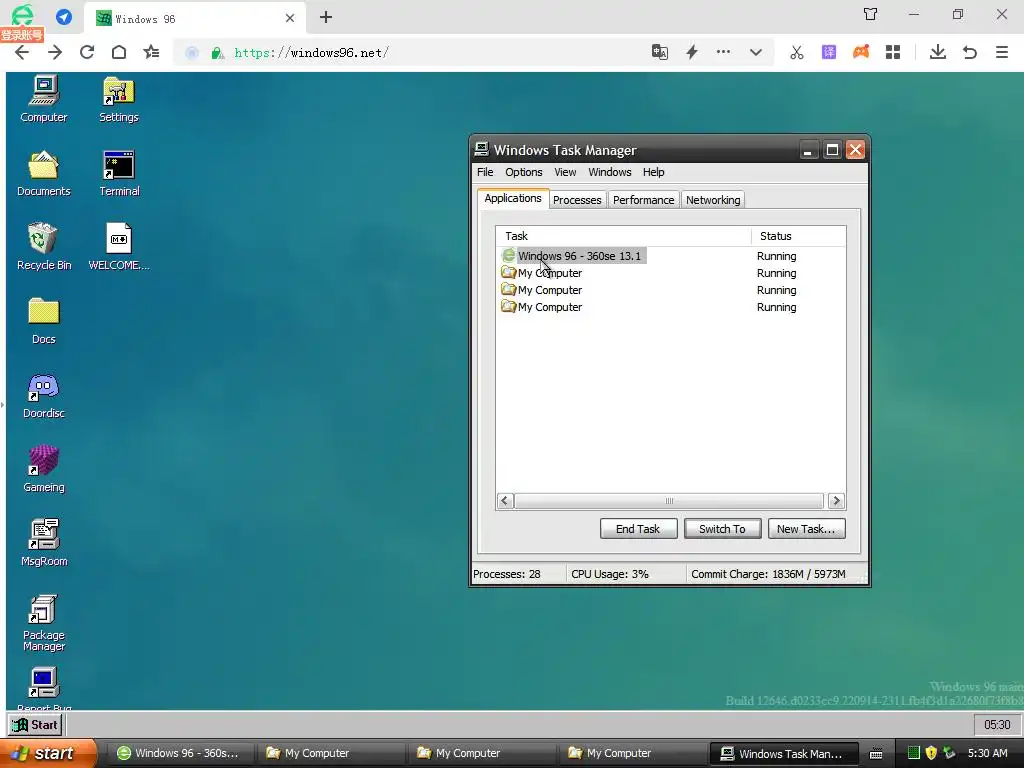This screenshot has width=1024, height=768.
Task: Click the orange game controller icon
Action: tap(861, 52)
